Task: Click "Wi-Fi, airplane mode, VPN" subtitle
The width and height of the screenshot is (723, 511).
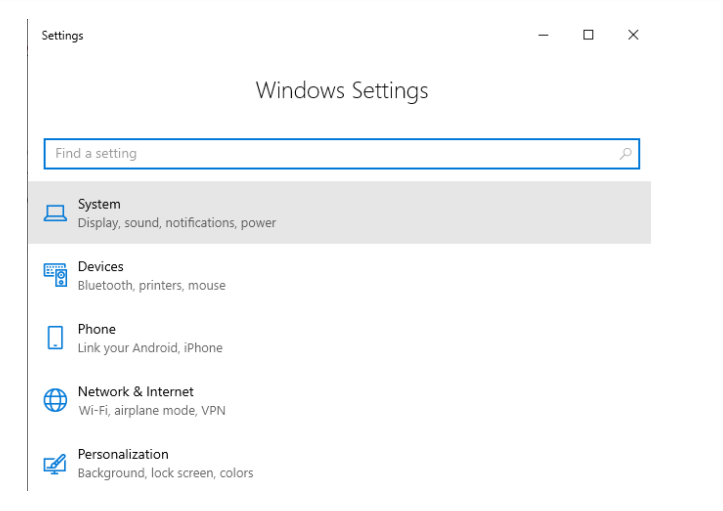Action: pos(152,410)
